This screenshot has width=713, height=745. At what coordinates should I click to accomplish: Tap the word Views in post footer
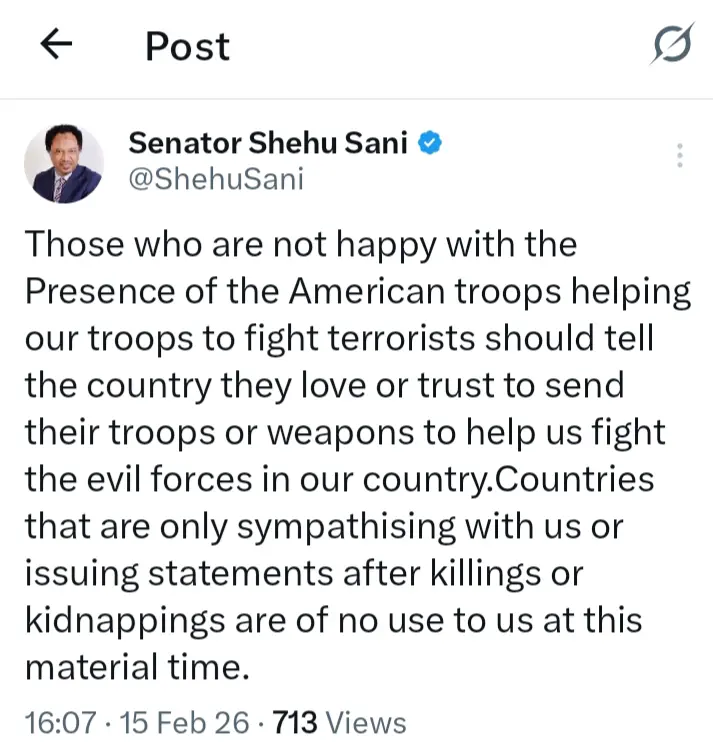pos(366,722)
